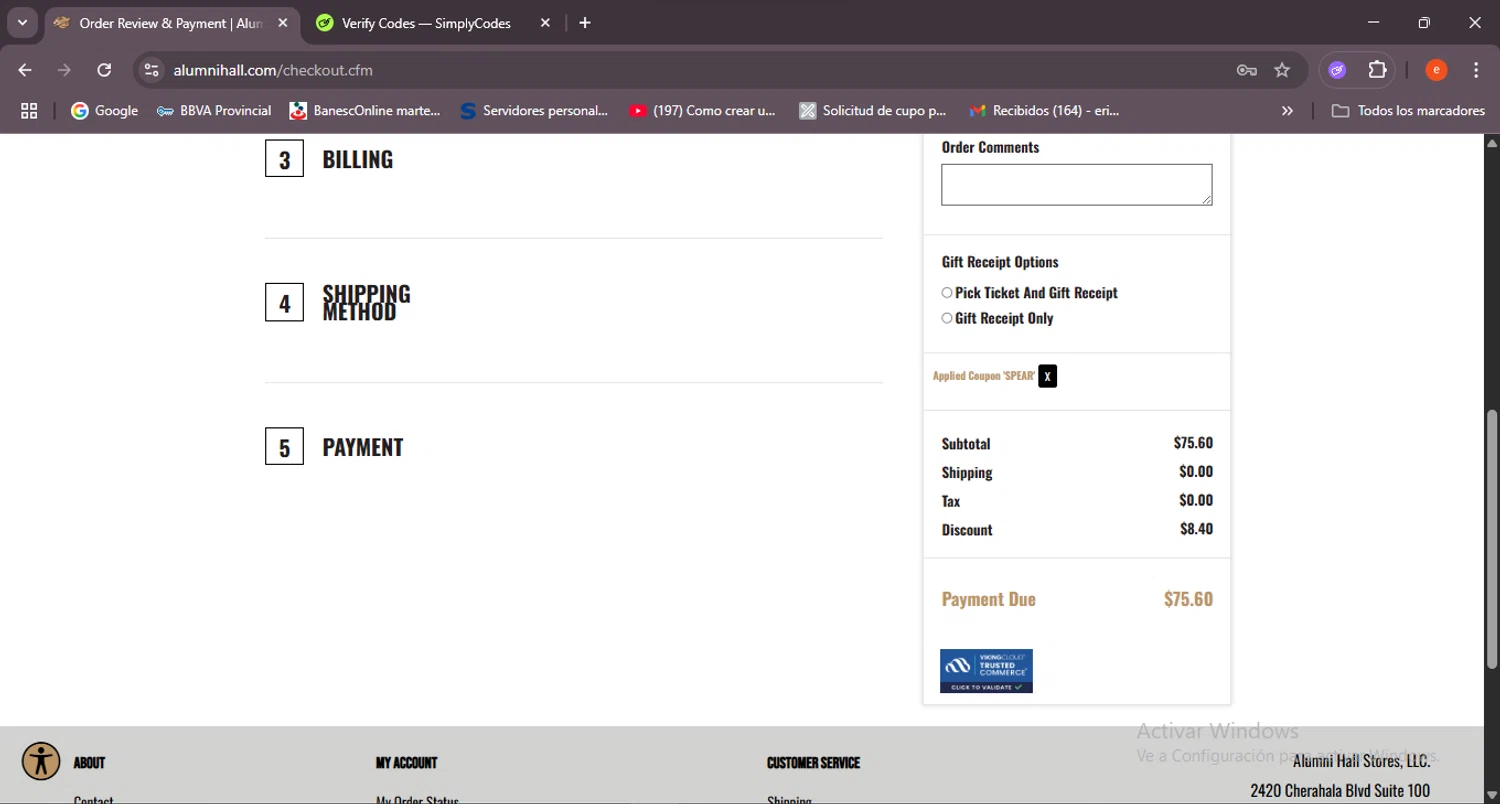This screenshot has width=1500, height=804.
Task: Click the Discount value $8.40
Action: pos(1196,529)
